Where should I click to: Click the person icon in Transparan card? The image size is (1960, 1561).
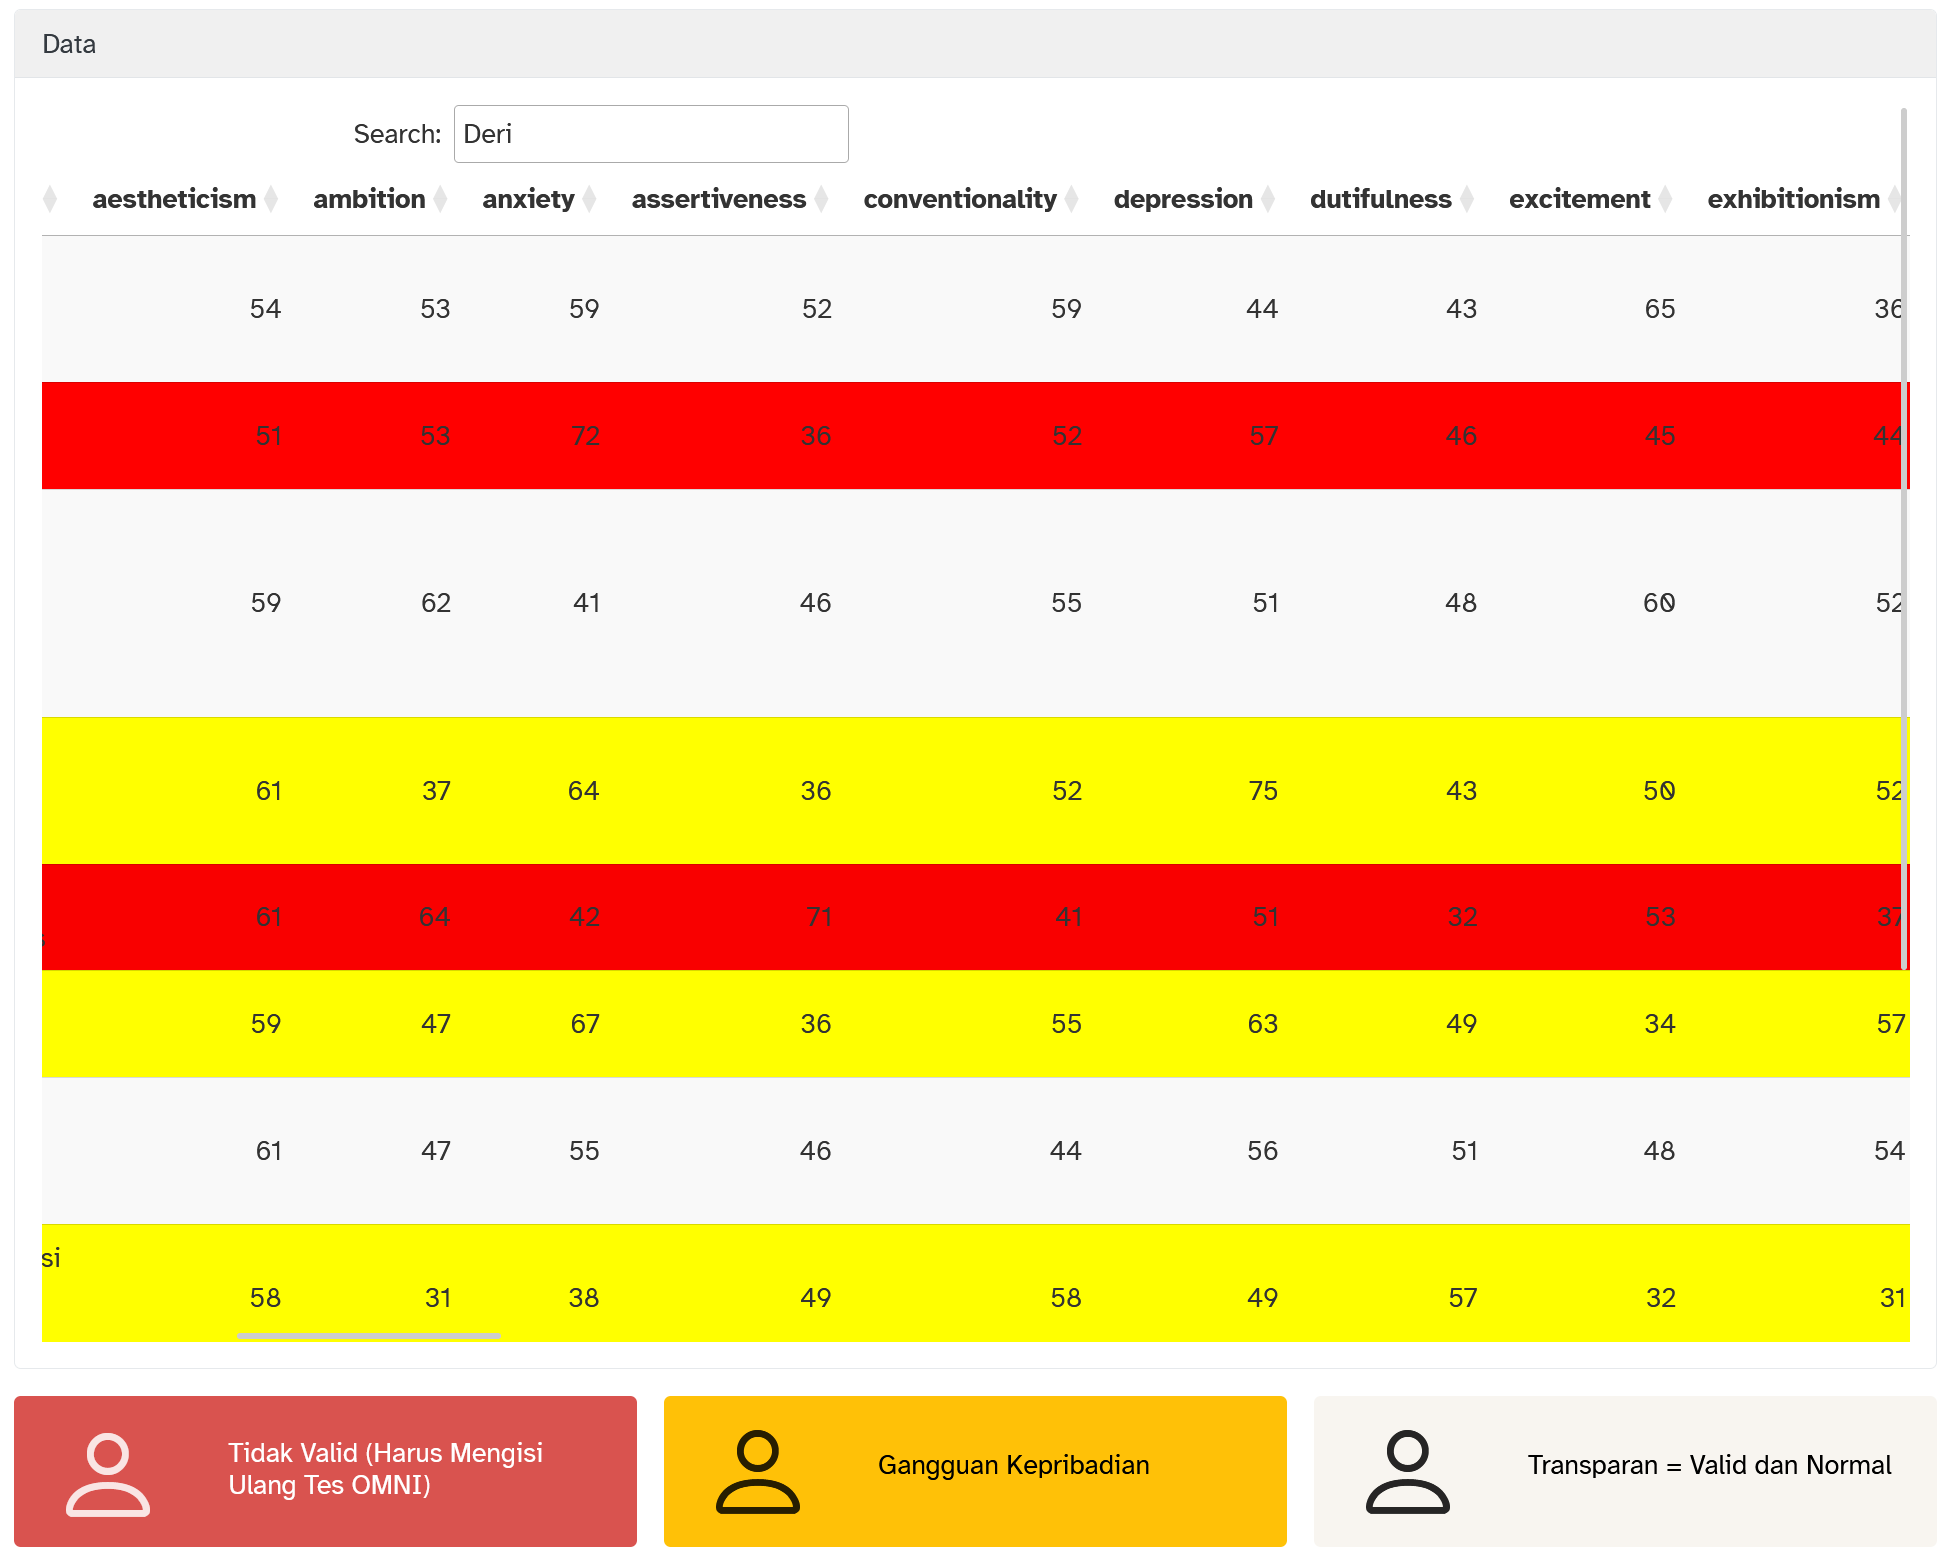(1408, 1471)
